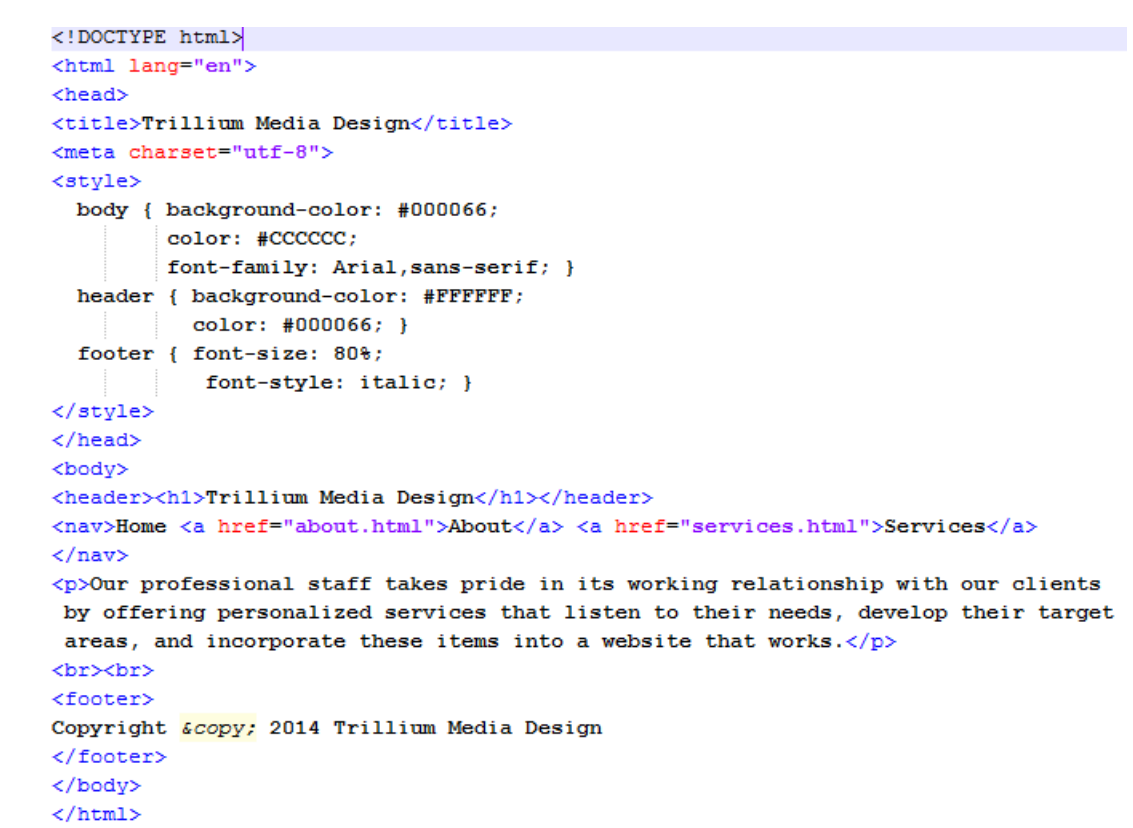The height and width of the screenshot is (828, 1133).
Task: Select footer font-size 80% declaration
Action: (x=287, y=354)
